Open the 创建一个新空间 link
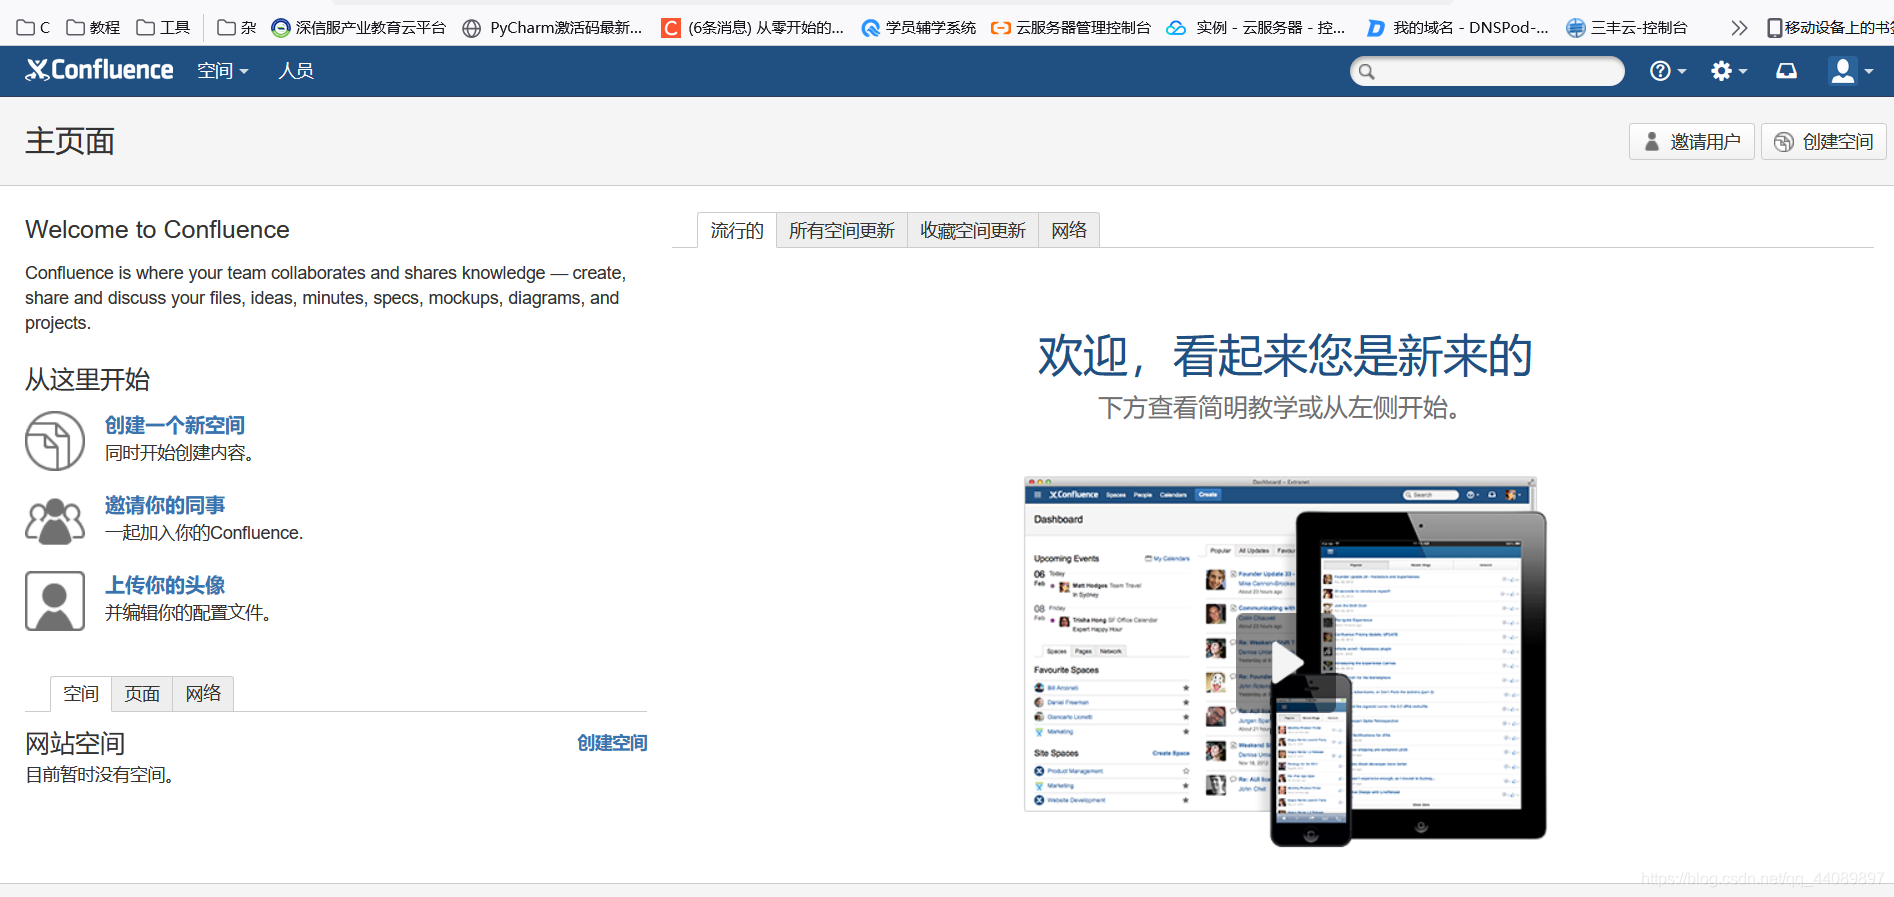Image resolution: width=1894 pixels, height=897 pixels. click(x=175, y=425)
